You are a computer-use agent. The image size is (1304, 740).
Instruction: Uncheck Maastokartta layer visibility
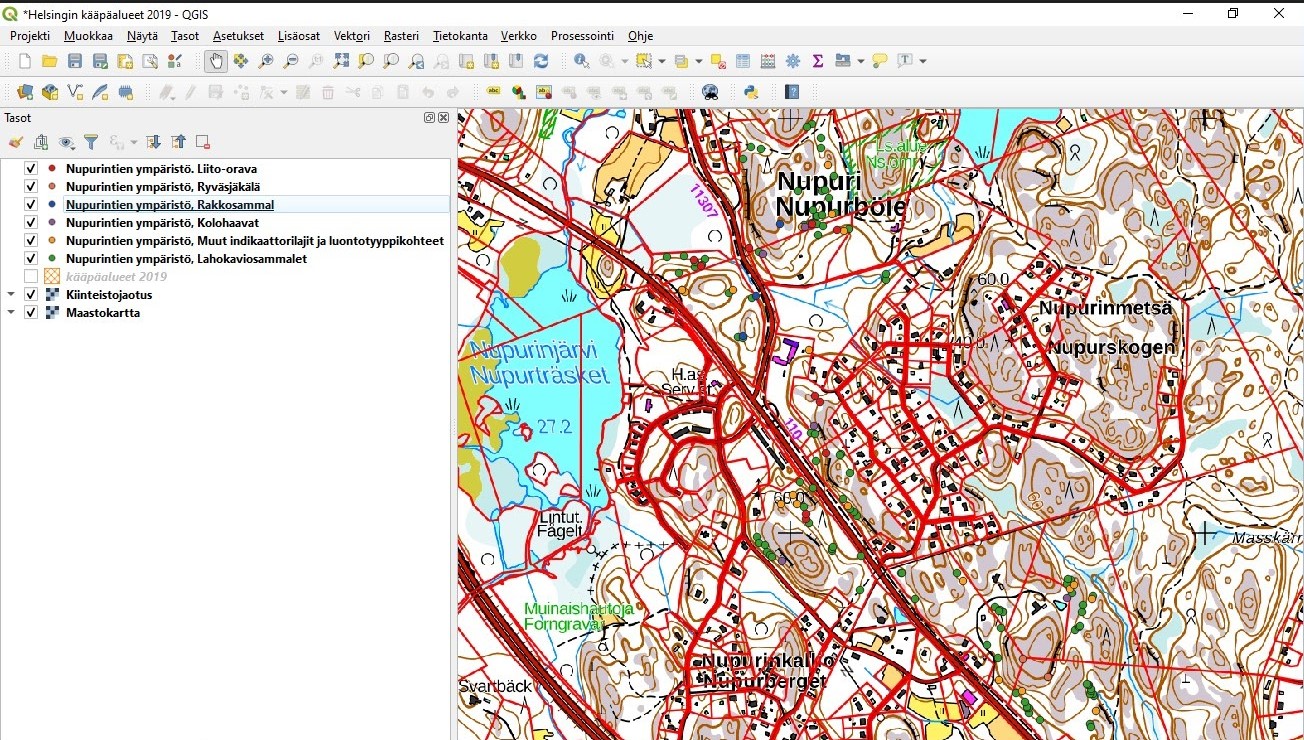tap(31, 313)
